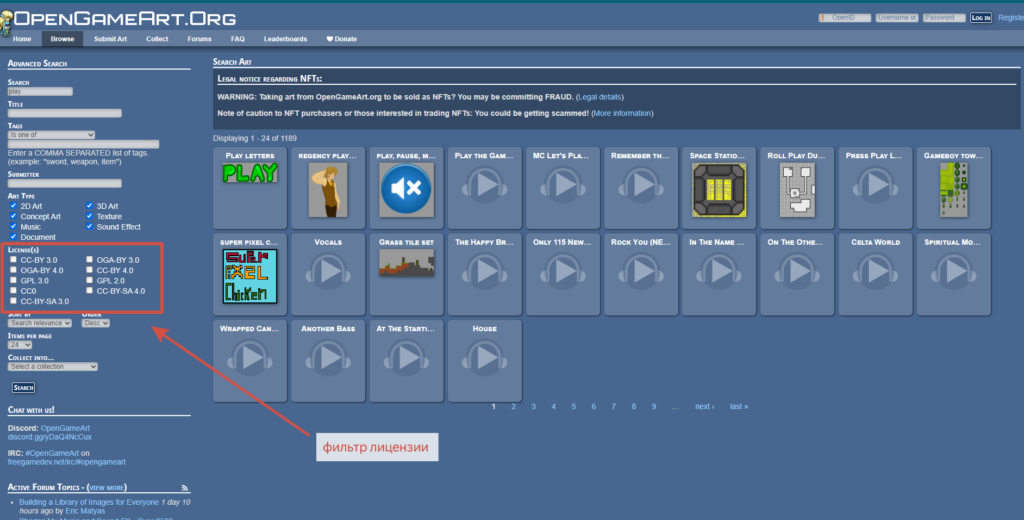
Task: Play the 'Celta World' audio preview
Action: pos(875,271)
